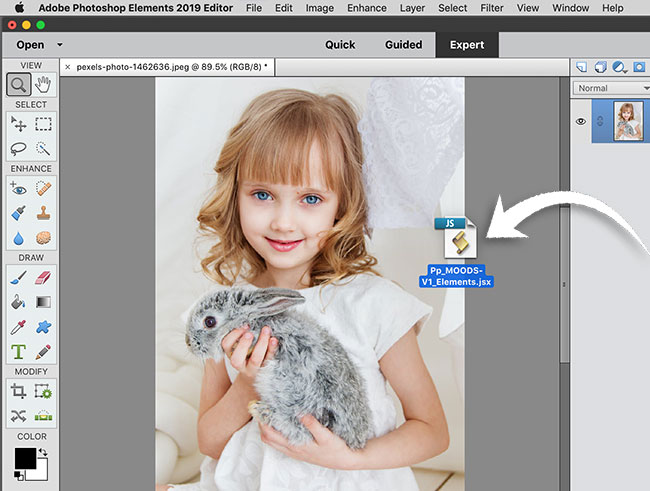Select the Gradient tool

click(x=43, y=302)
